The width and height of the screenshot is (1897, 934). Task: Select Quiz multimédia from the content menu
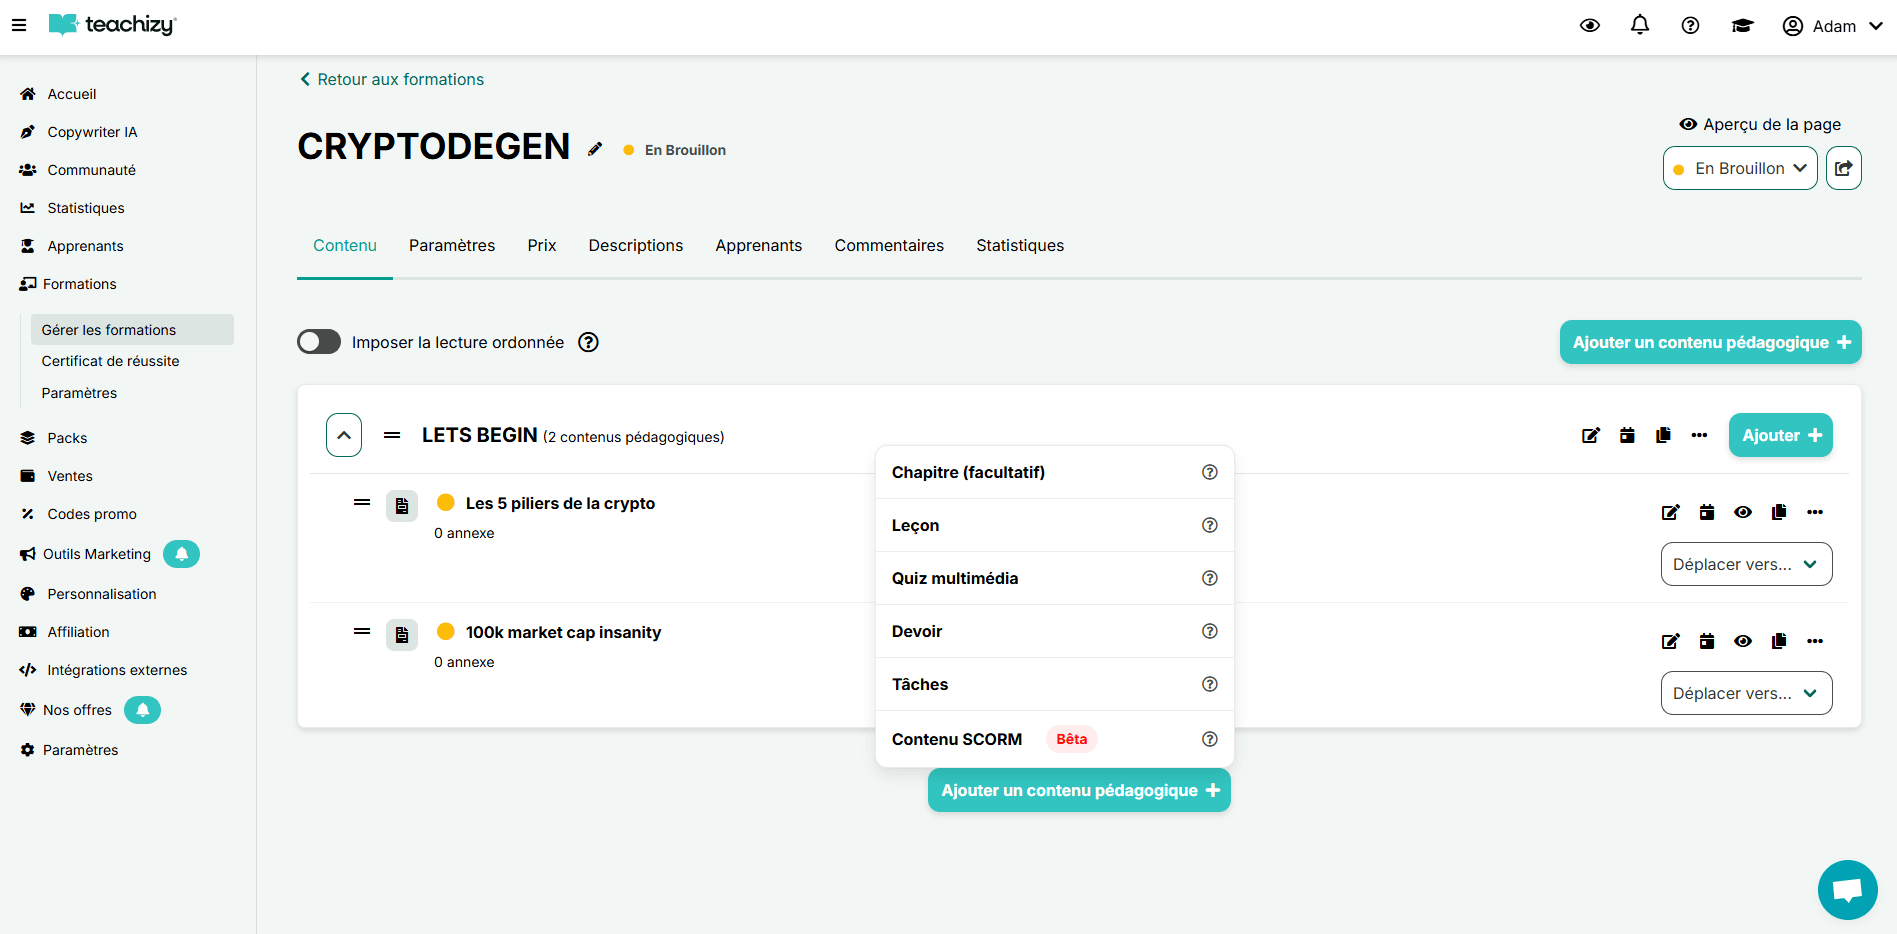[954, 578]
